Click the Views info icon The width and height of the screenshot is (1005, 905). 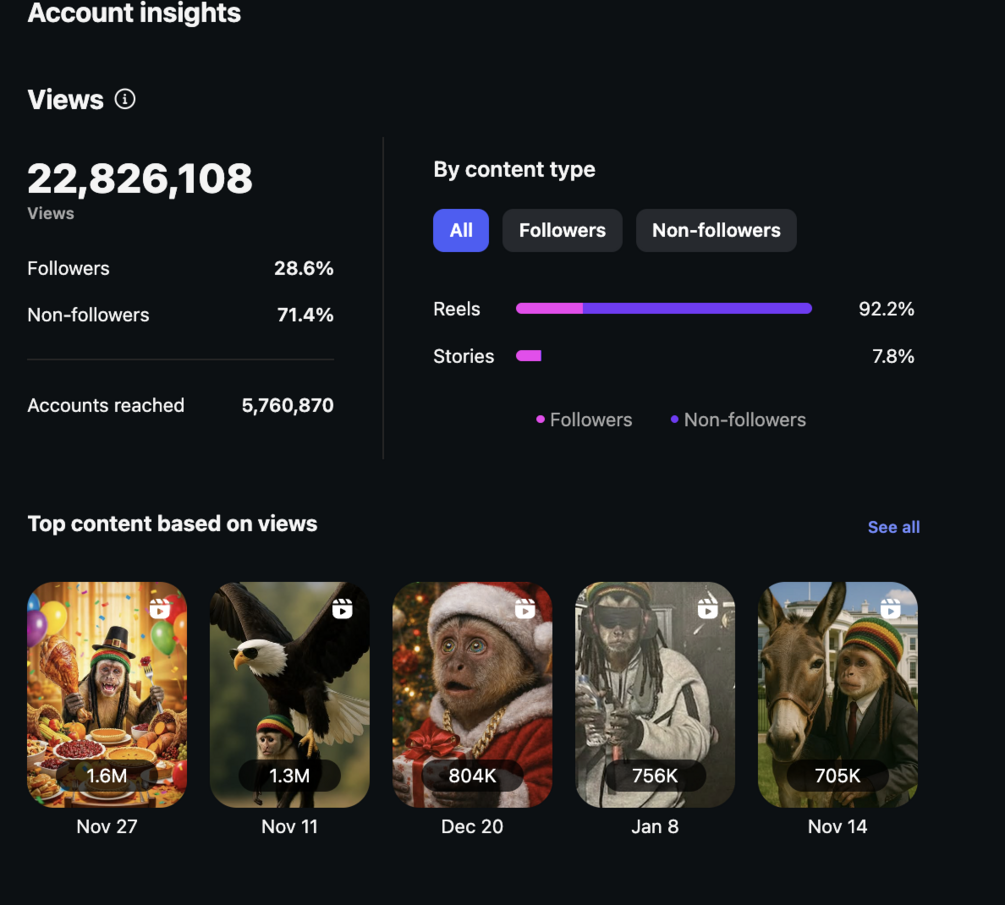click(x=125, y=99)
